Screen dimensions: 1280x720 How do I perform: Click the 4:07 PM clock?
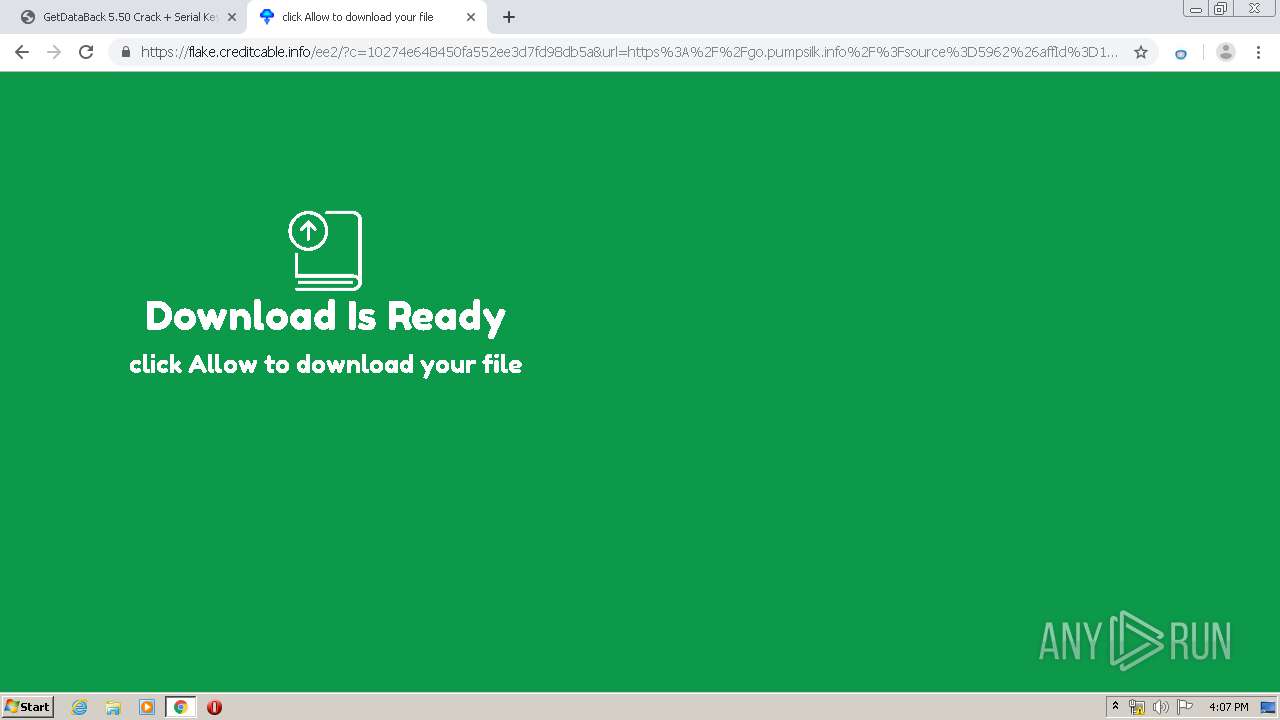(1228, 707)
